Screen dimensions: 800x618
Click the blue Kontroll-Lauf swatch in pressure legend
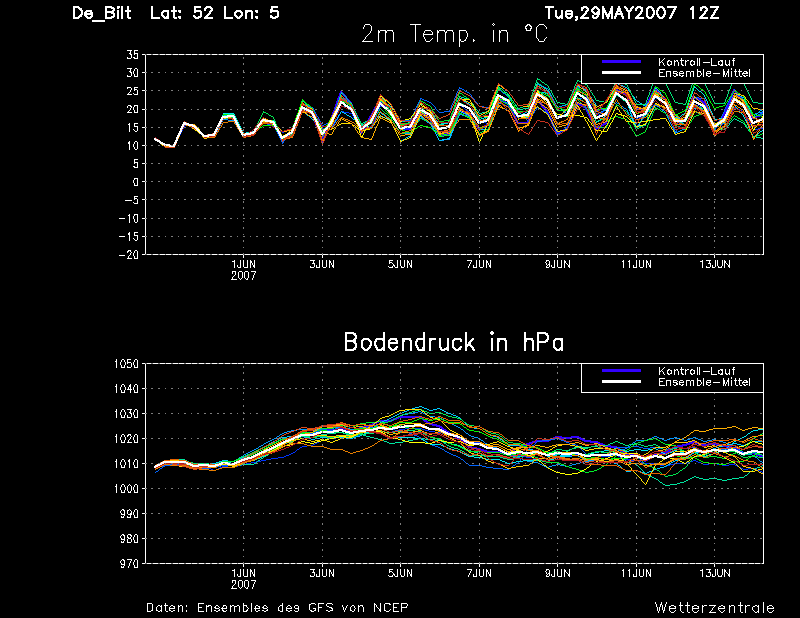coord(621,371)
